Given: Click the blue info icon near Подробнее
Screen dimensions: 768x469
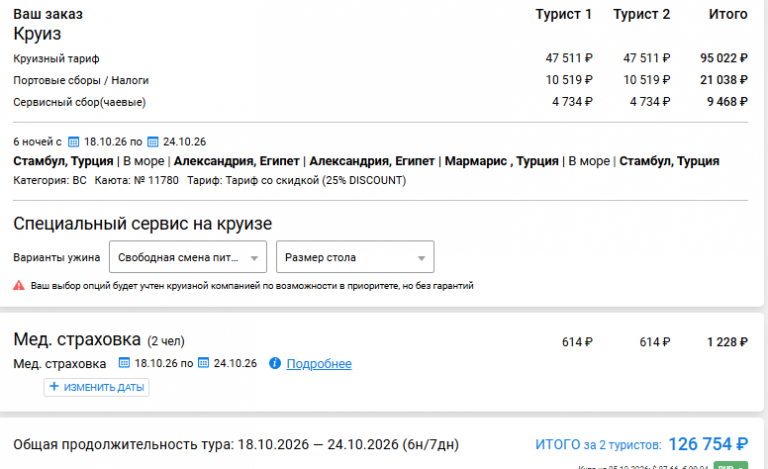Looking at the screenshot, I should click(275, 363).
